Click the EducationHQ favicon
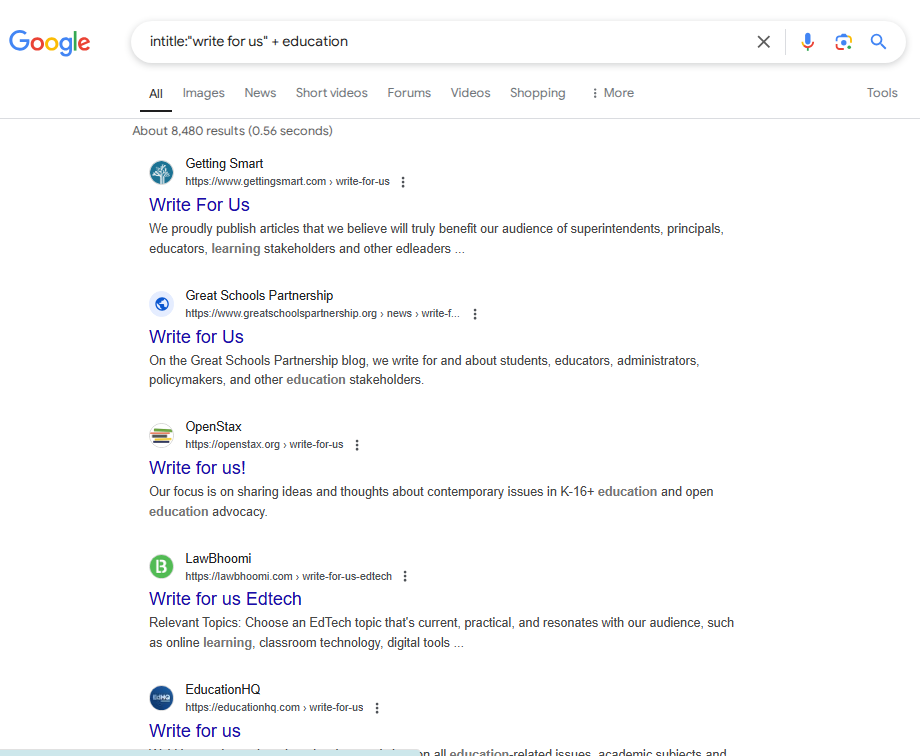Screen dimensions: 920x756 (161, 698)
